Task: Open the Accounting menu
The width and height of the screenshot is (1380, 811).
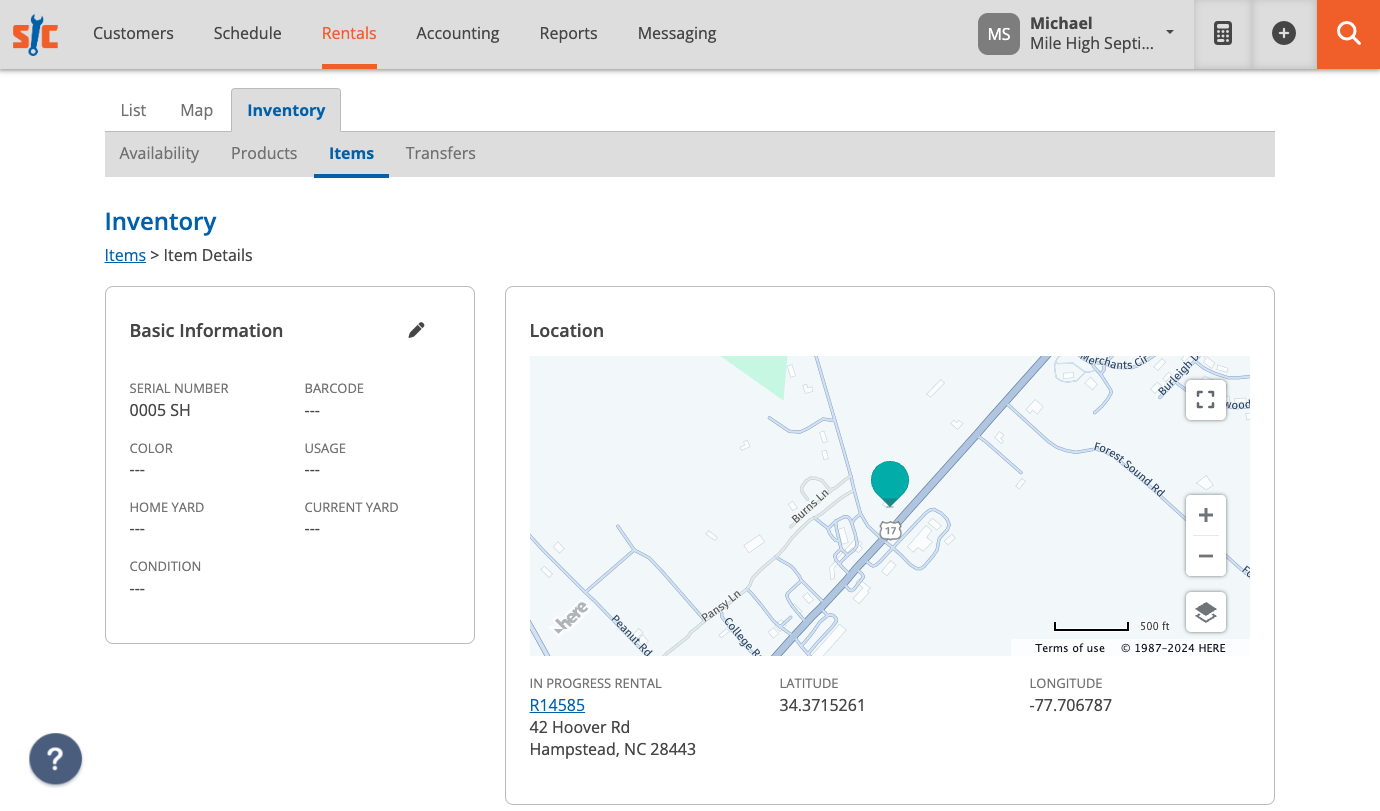Action: pos(458,33)
